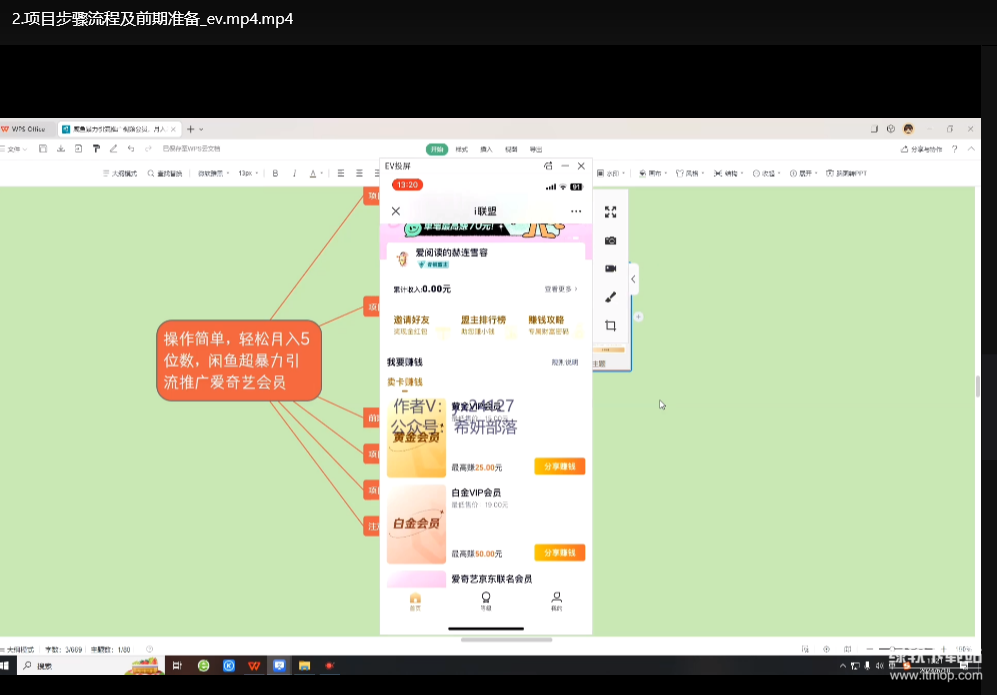Click the save icon in WPS toolbar

coord(43,149)
